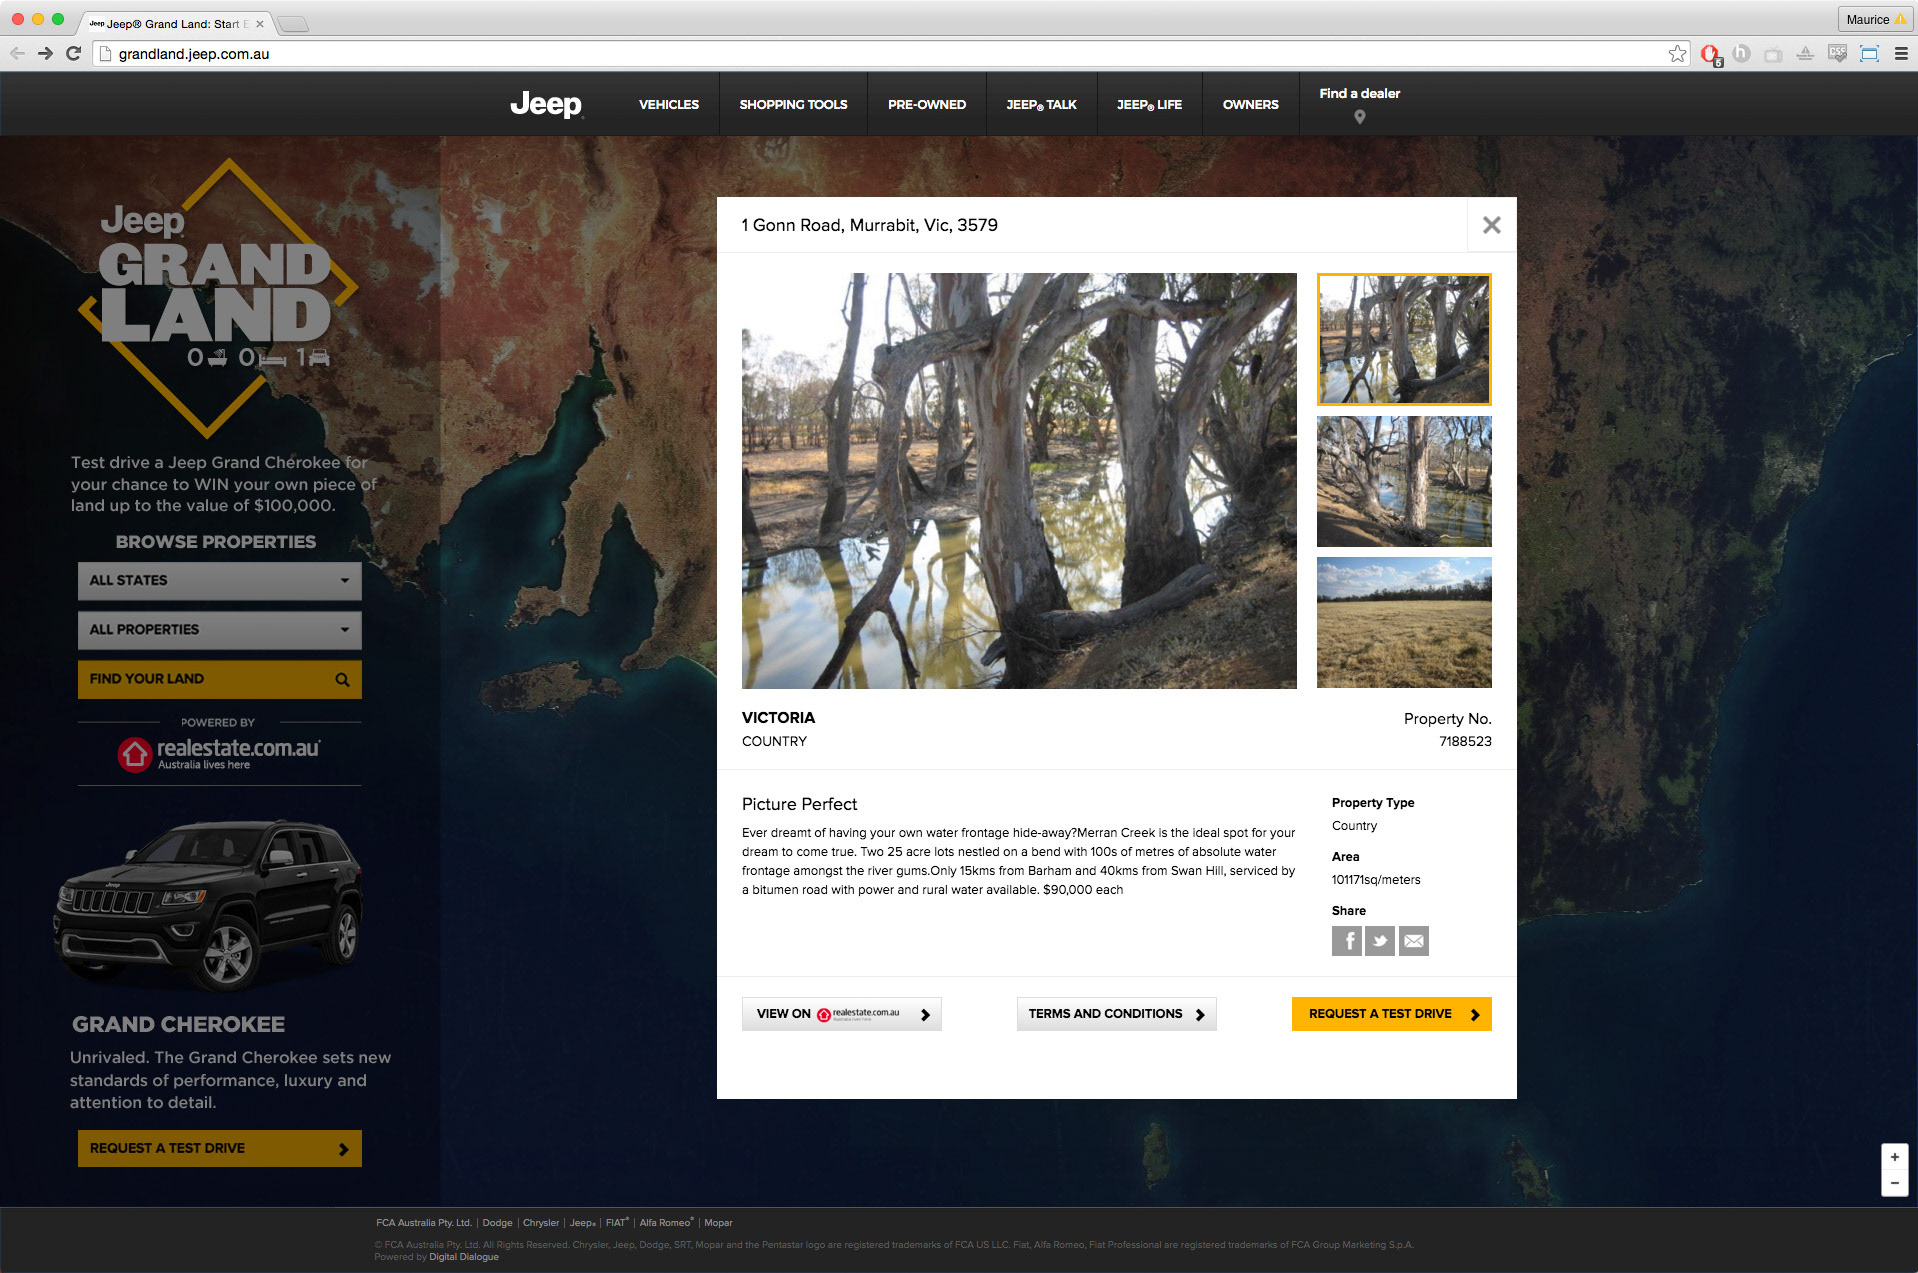Open the JEEP LIFE menu
This screenshot has width=1918, height=1273.
1149,104
